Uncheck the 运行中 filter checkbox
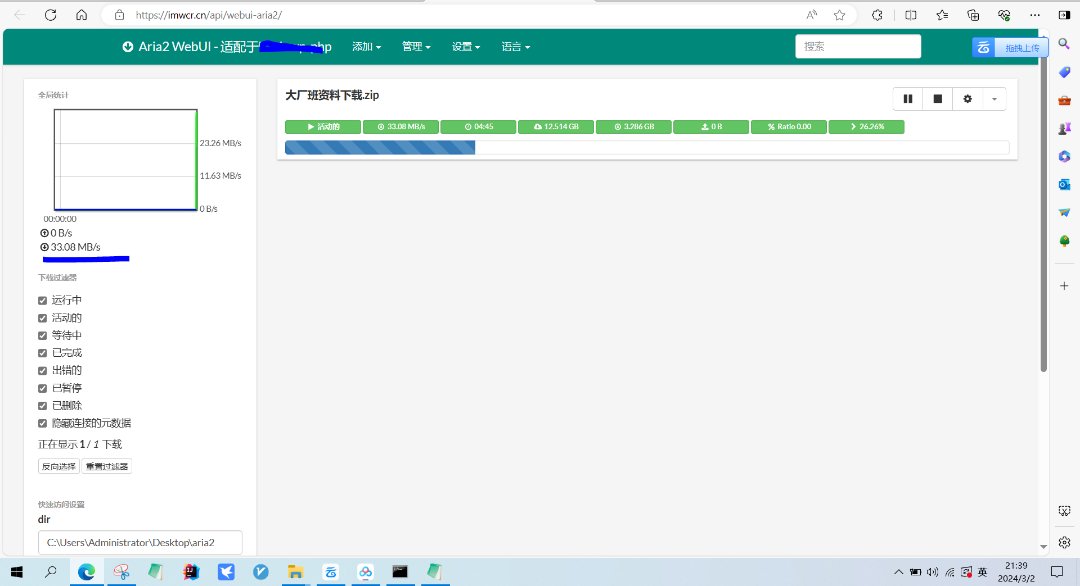Image resolution: width=1080 pixels, height=586 pixels. 42,300
